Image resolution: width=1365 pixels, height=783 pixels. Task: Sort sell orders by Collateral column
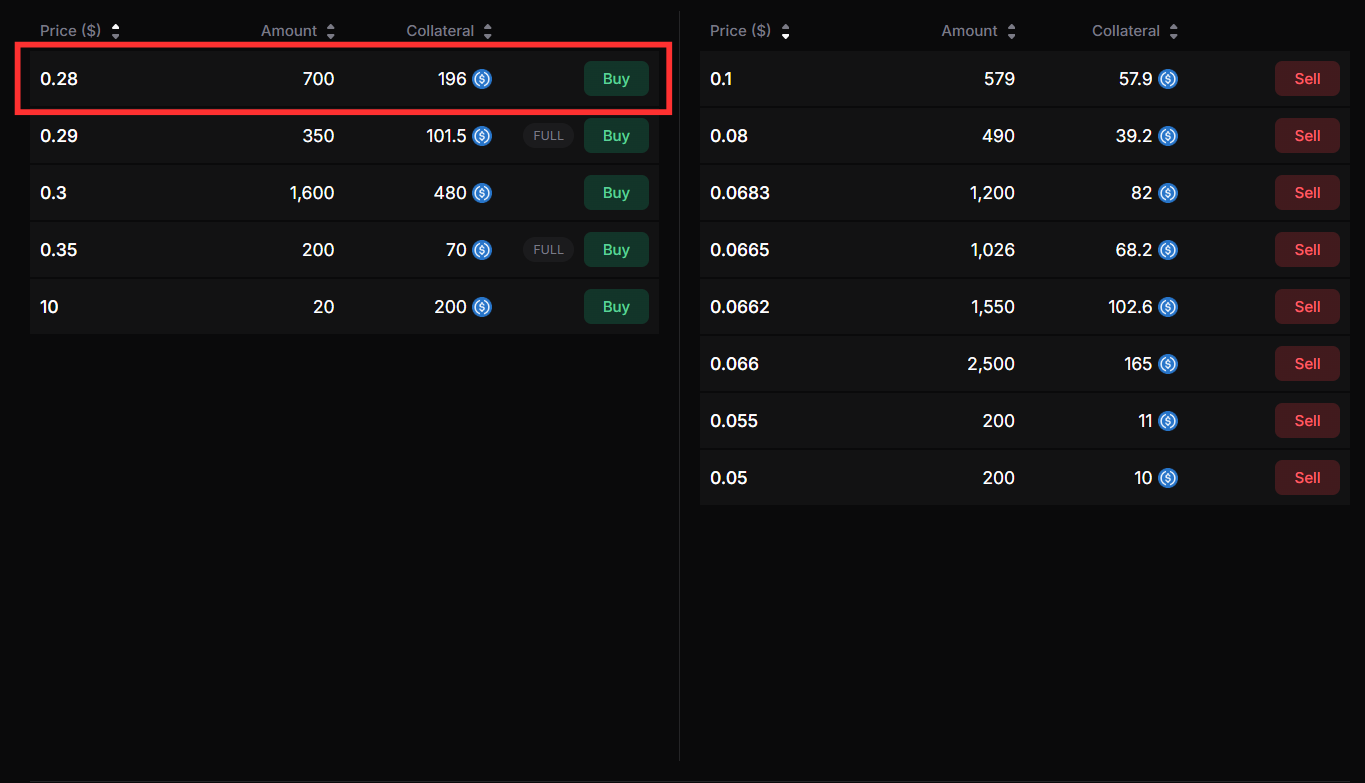click(1173, 31)
